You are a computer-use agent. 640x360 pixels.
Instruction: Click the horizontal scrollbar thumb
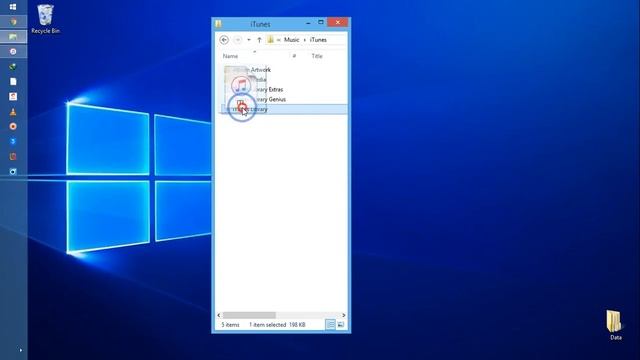[x=249, y=315]
